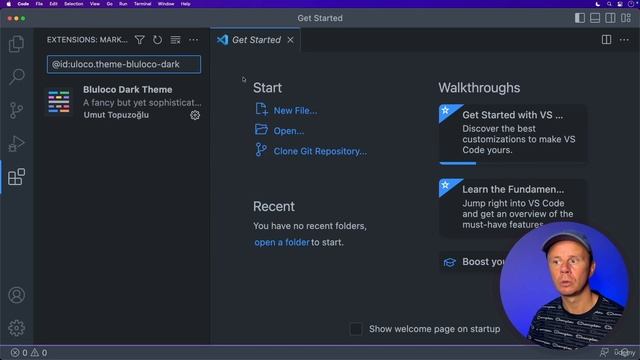Open the Window menu
Image resolution: width=640 pixels, height=360 pixels.
[x=166, y=4]
